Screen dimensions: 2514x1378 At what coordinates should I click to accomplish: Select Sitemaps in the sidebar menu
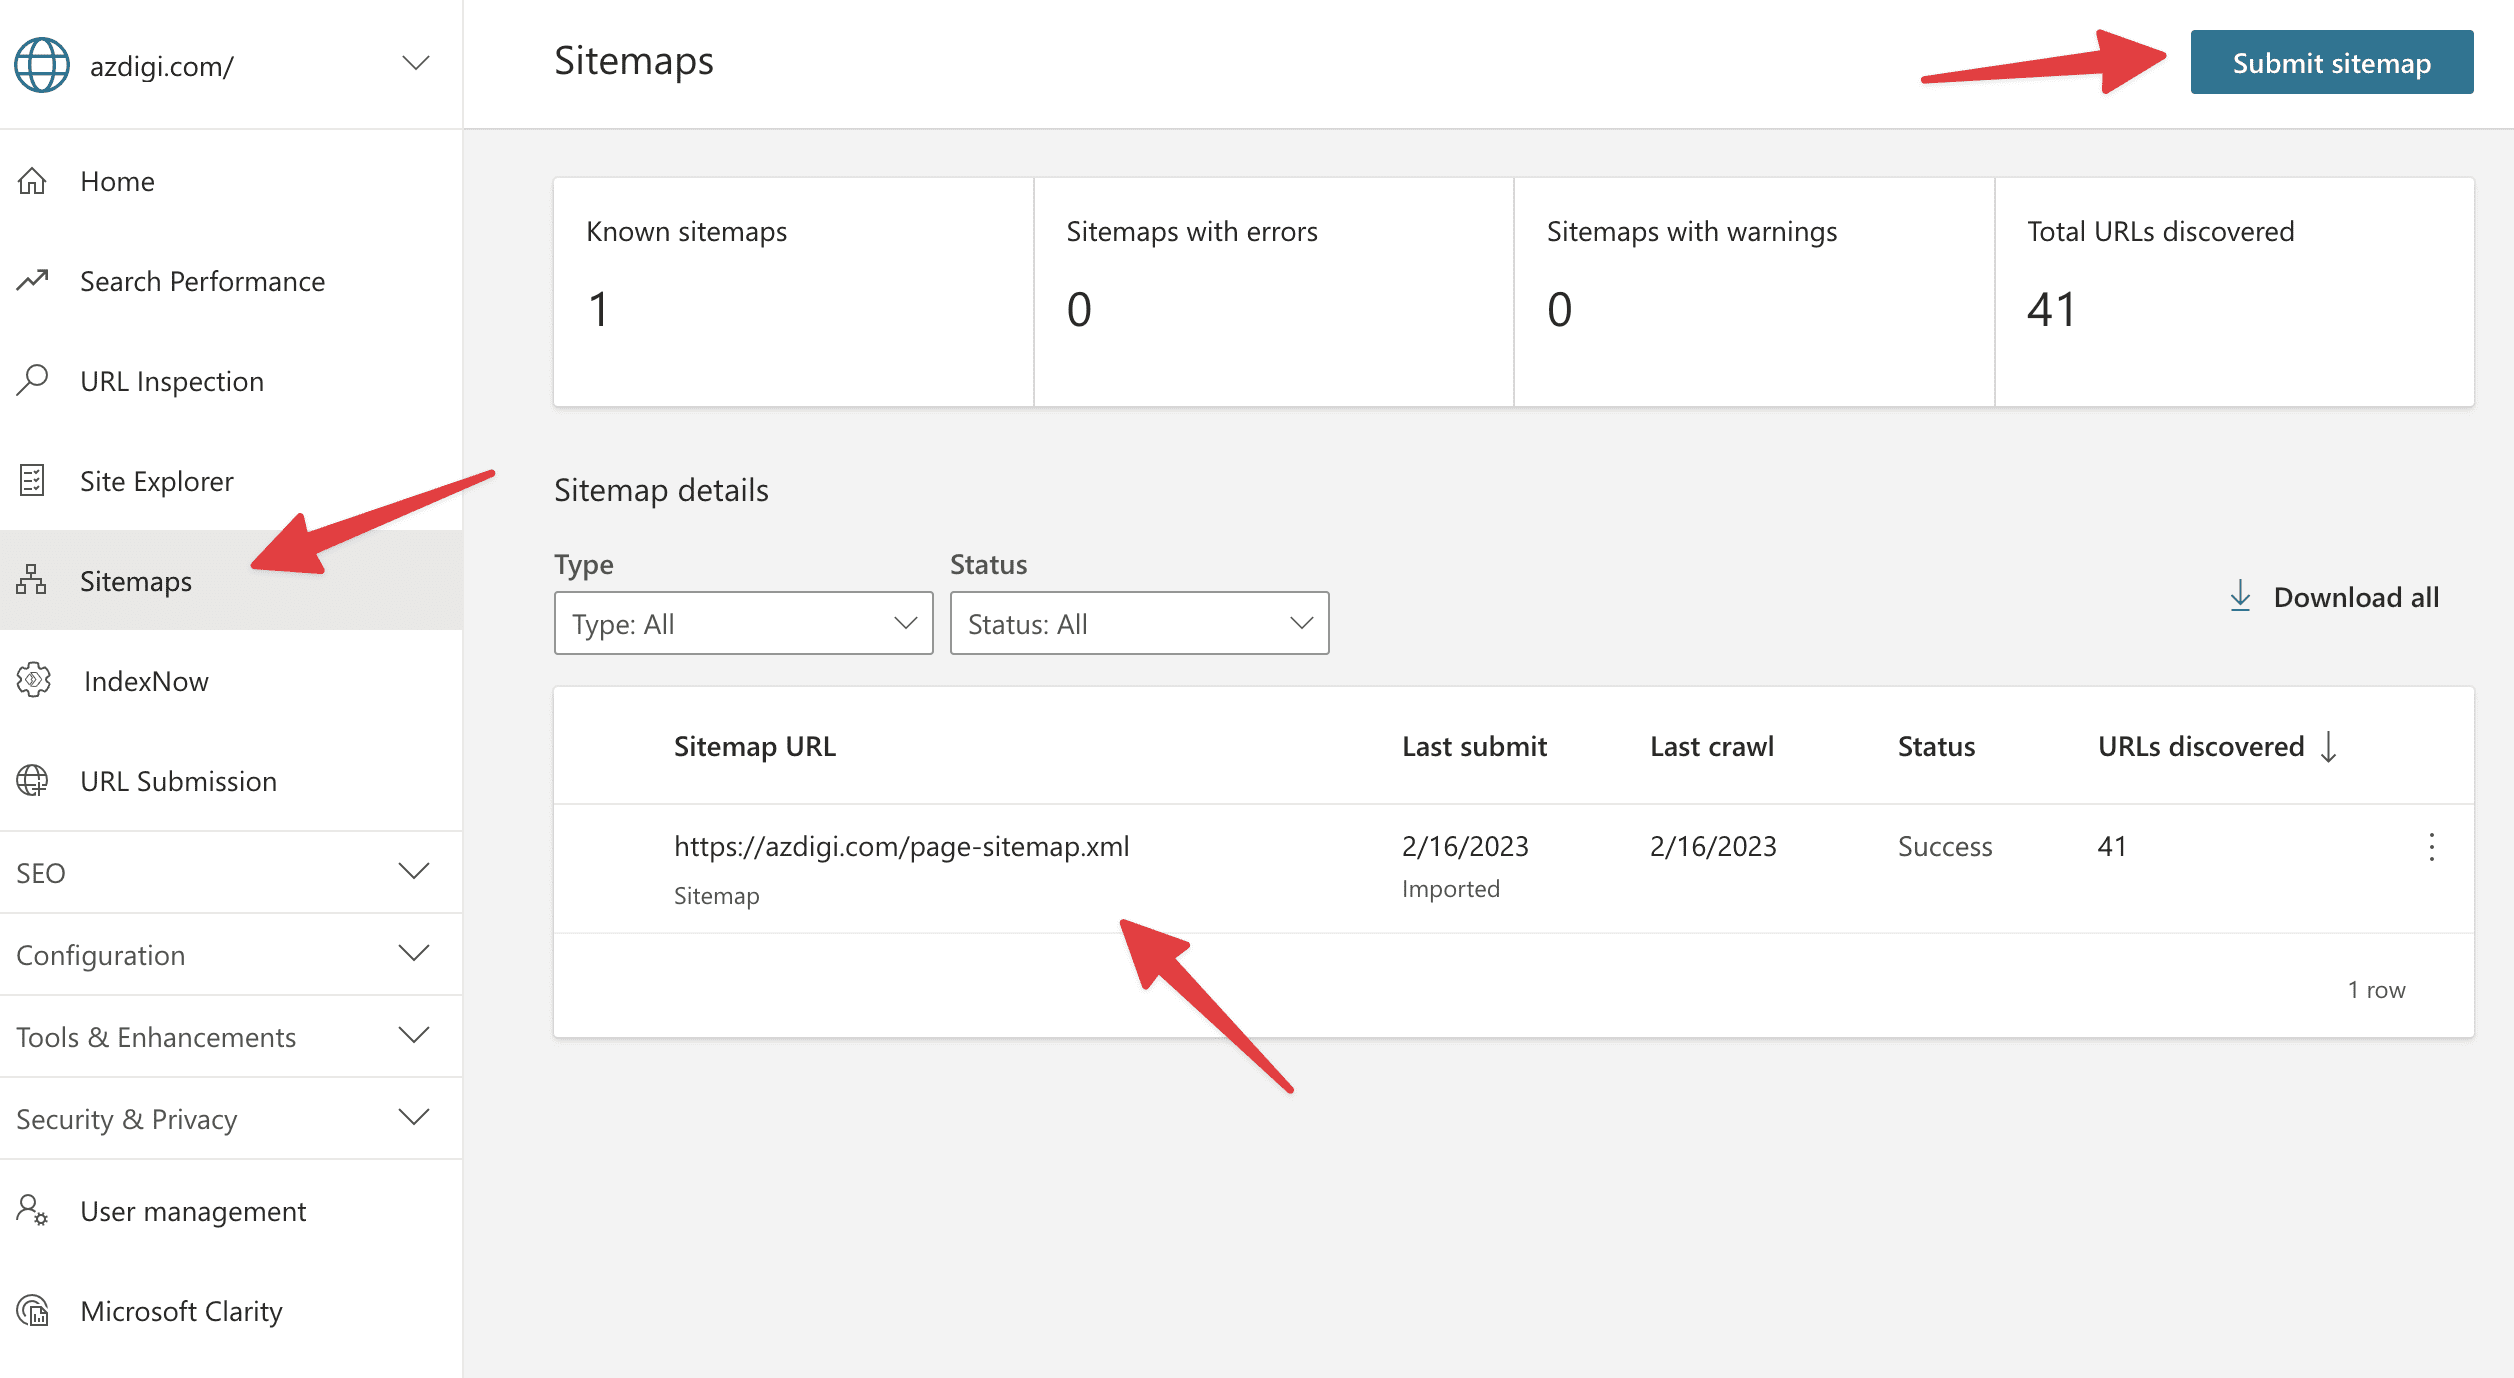(x=136, y=581)
